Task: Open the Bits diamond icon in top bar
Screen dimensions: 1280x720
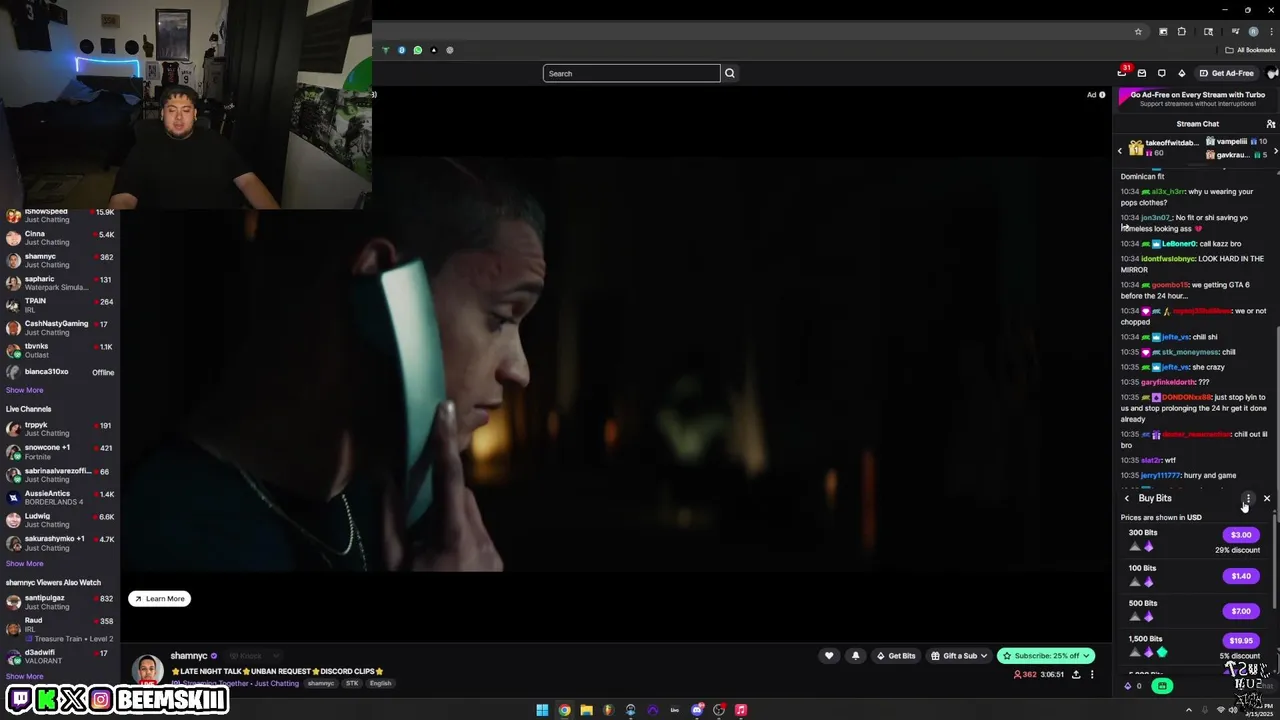Action: click(x=1181, y=73)
